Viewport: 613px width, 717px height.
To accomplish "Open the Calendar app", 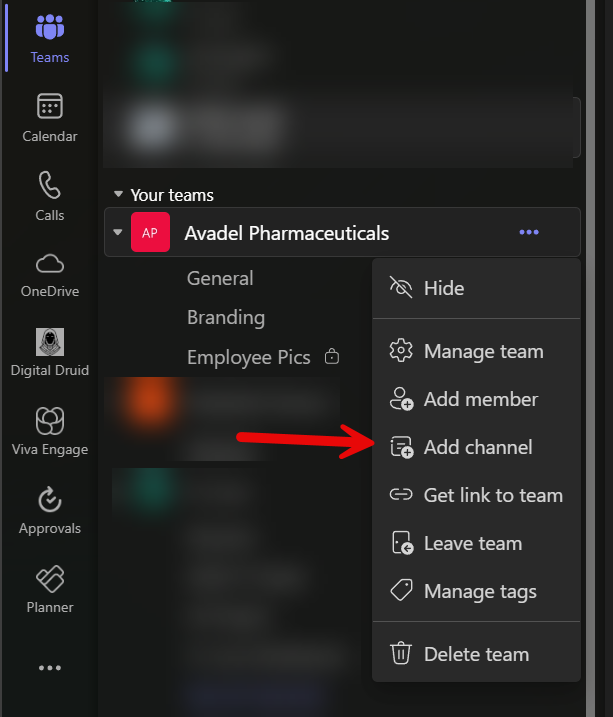I will click(50, 118).
